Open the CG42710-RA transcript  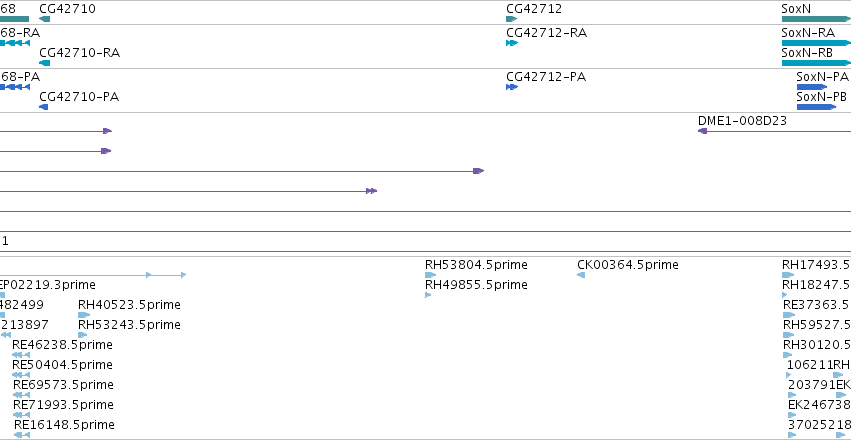(x=45, y=63)
